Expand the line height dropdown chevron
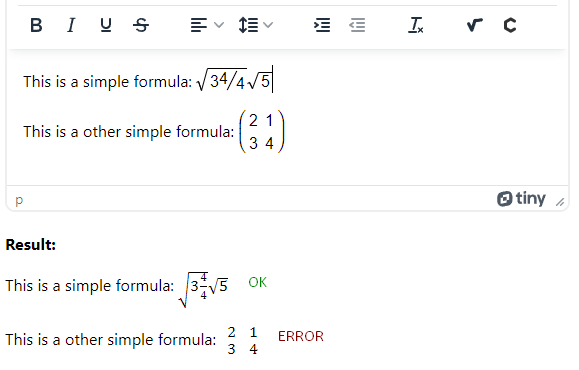 click(x=268, y=25)
